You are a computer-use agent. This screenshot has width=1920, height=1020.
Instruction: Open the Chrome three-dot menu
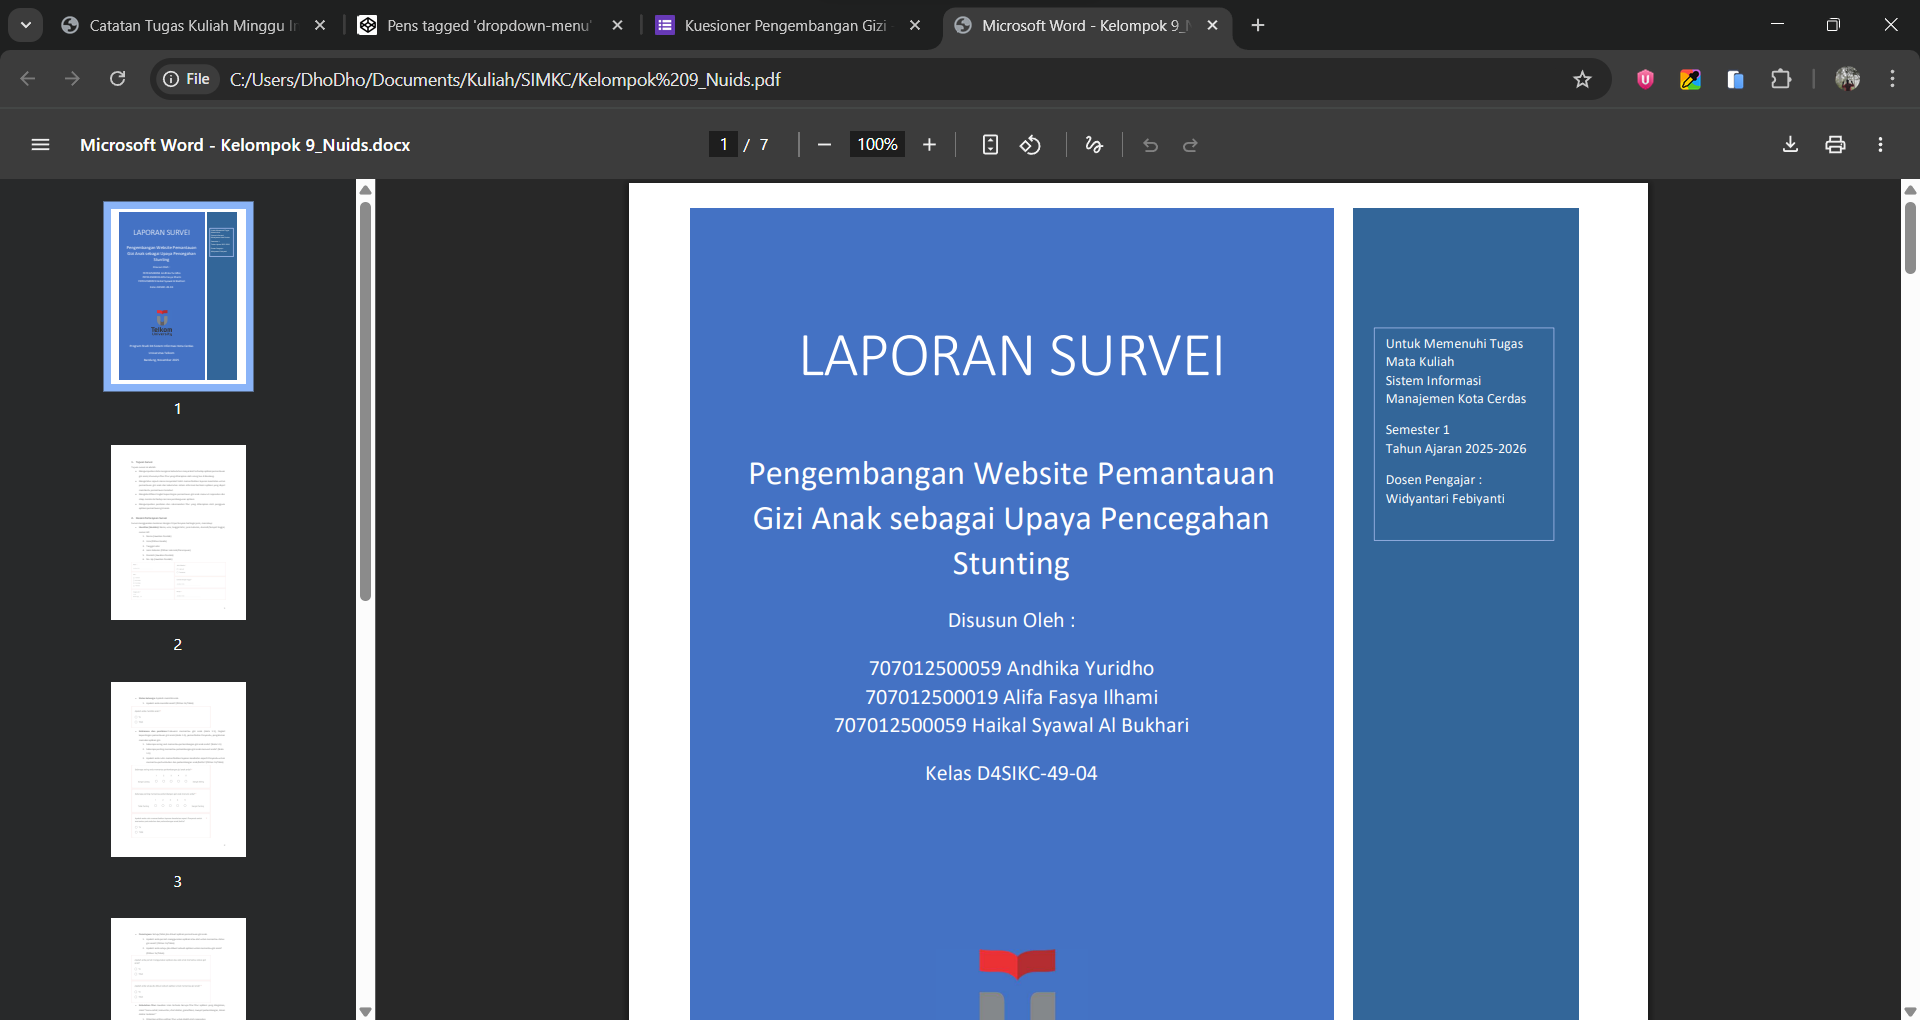(1892, 79)
